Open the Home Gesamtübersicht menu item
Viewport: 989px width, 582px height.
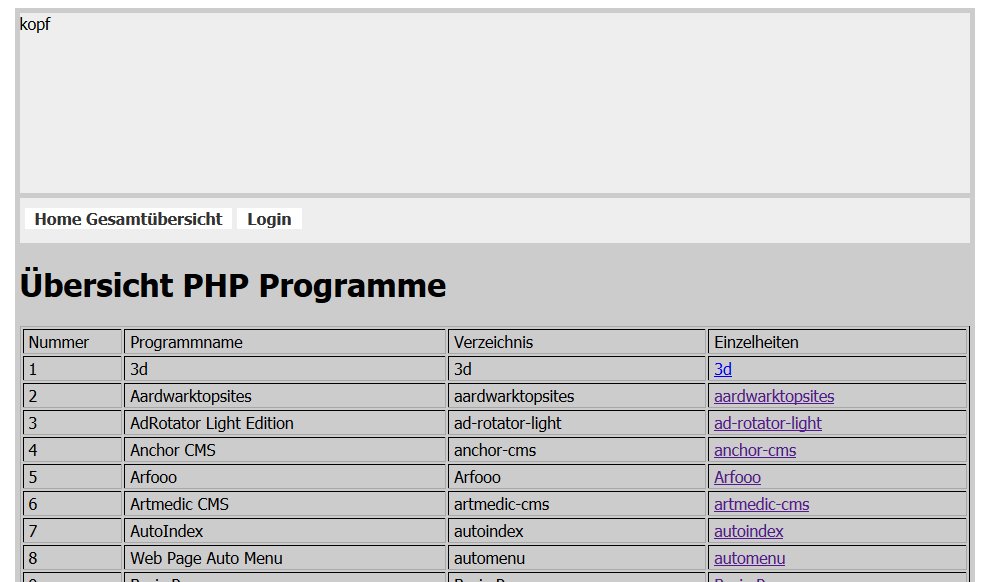pyautogui.click(x=128, y=219)
